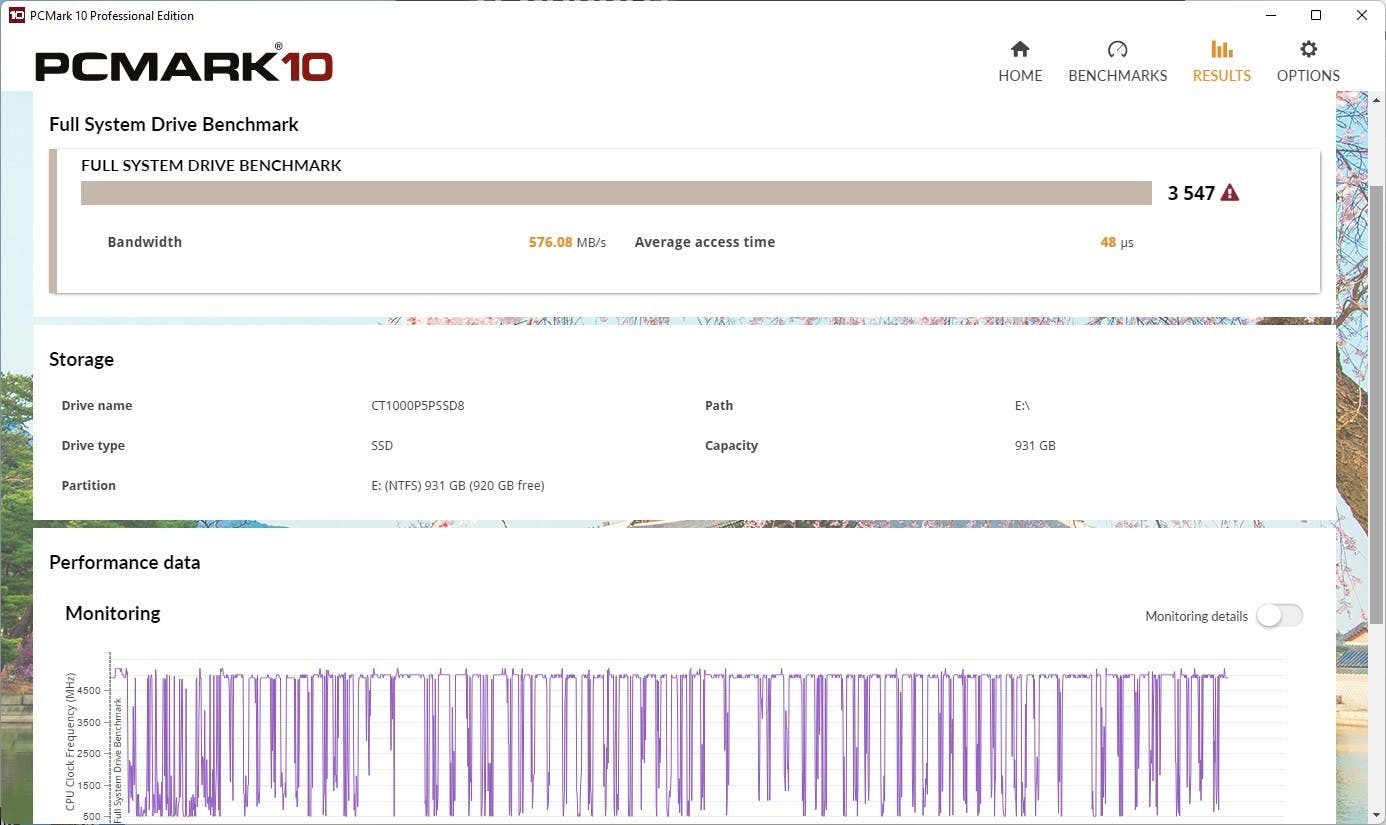Click the Bandwidth label

(145, 242)
